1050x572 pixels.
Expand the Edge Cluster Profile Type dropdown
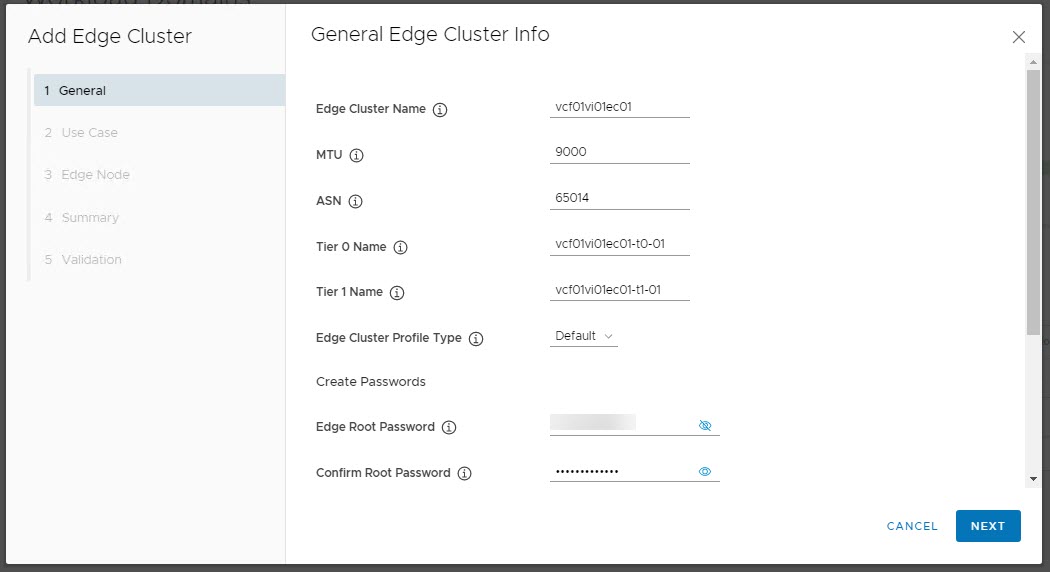click(x=584, y=336)
